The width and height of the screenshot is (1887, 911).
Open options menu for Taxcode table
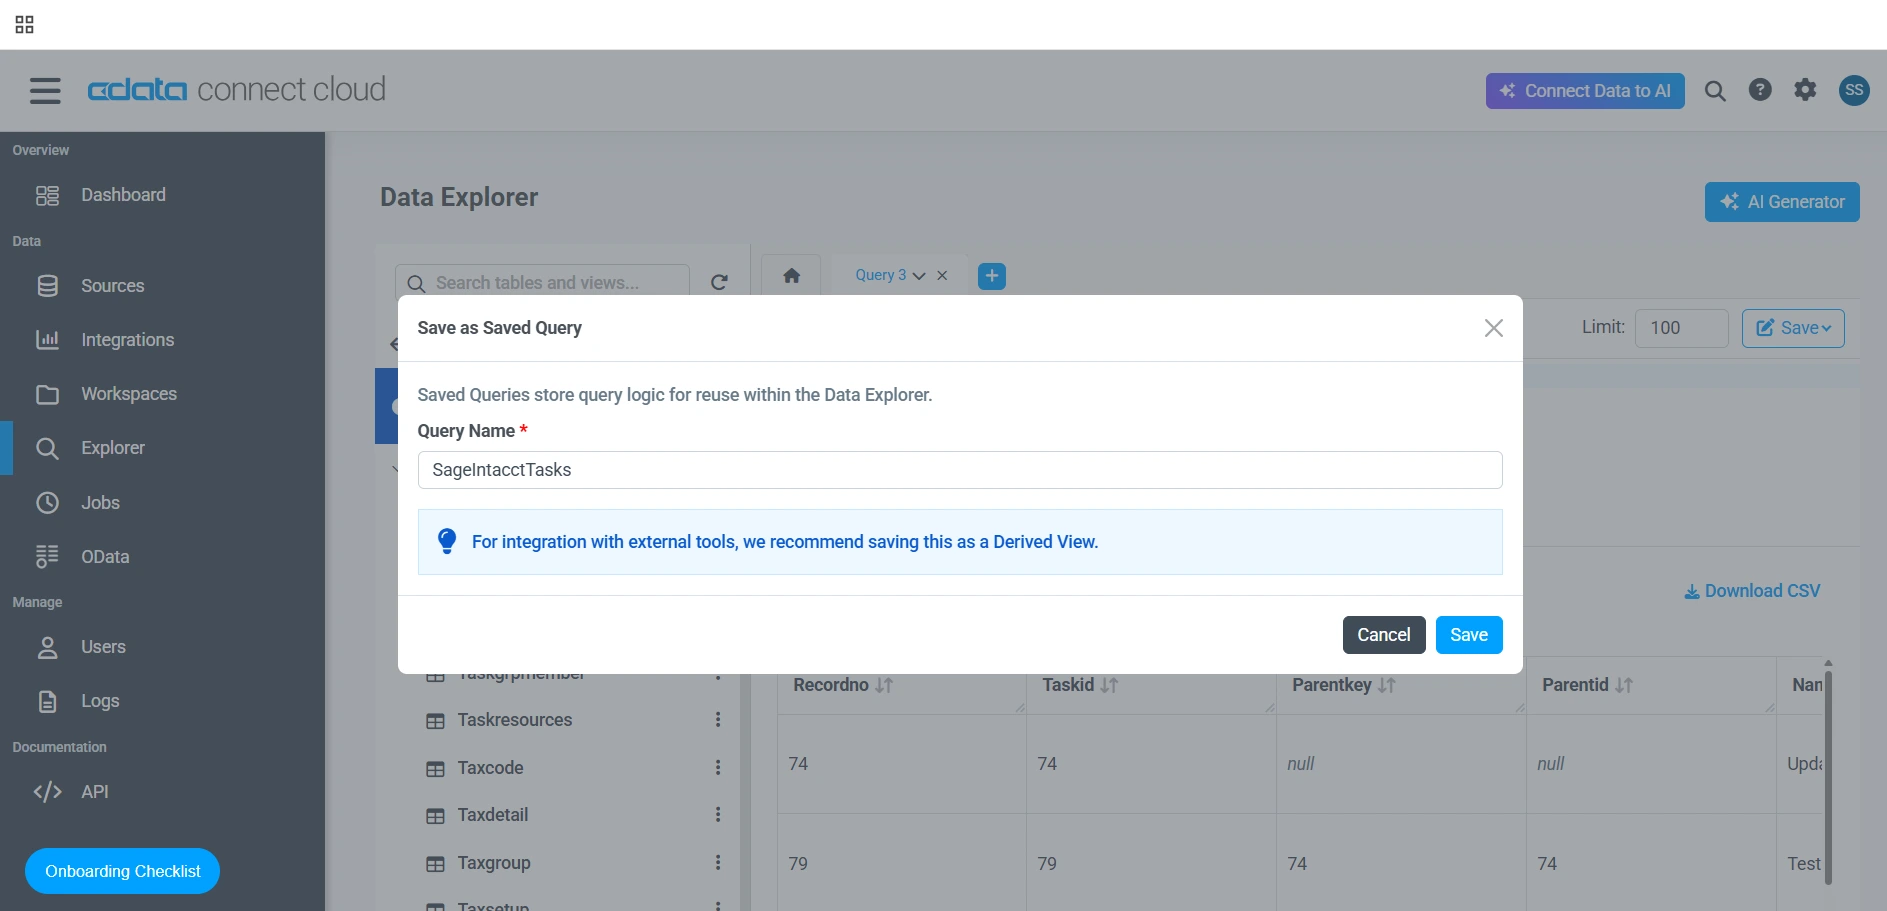coord(718,767)
